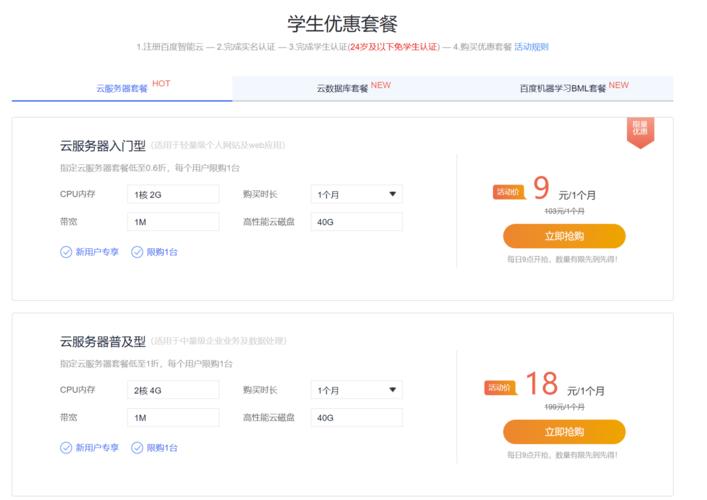Switch to the 云数据库套餐 tab
Screen dimensions: 707x500
(342, 88)
